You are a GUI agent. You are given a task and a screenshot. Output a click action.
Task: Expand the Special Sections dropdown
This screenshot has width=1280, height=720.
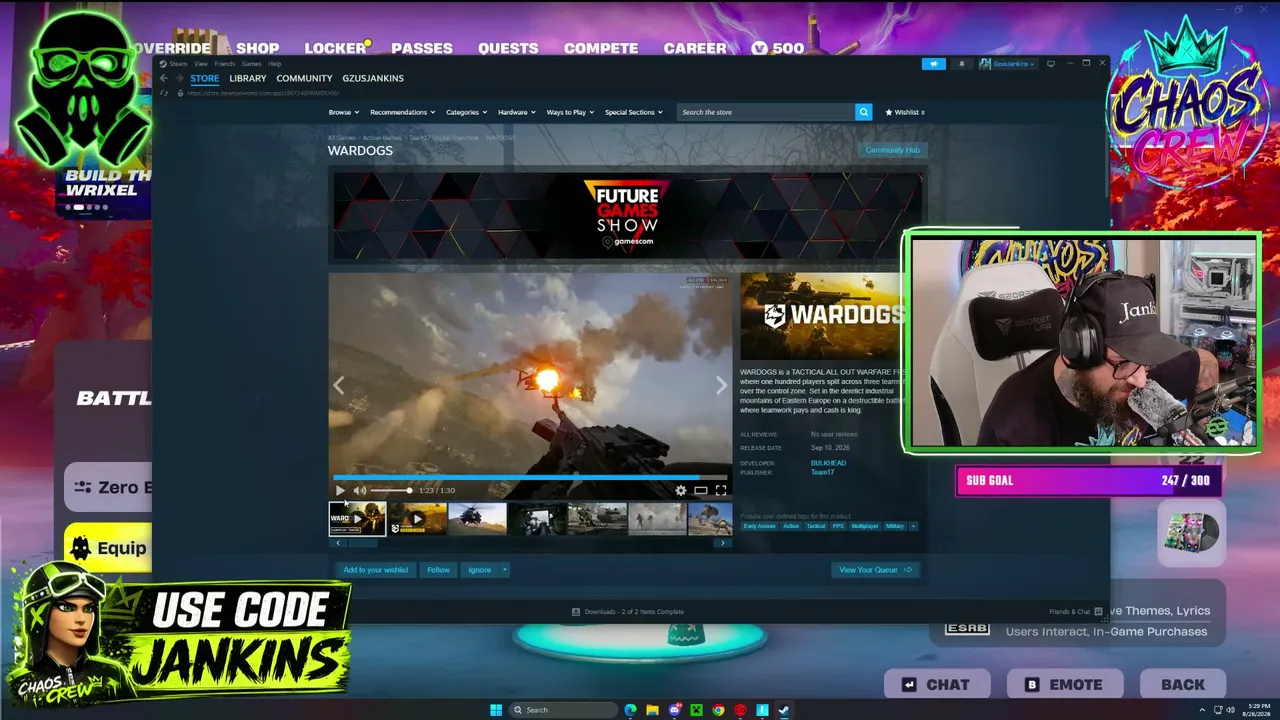633,112
